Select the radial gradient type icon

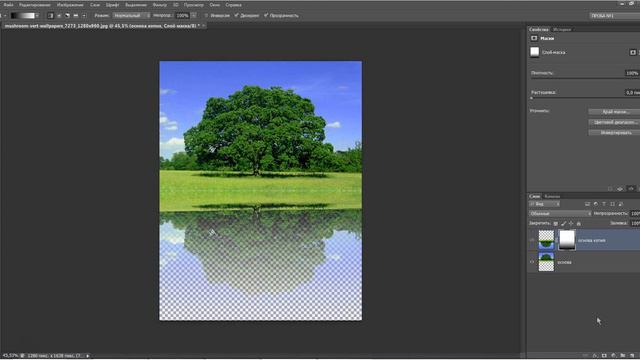[59, 16]
